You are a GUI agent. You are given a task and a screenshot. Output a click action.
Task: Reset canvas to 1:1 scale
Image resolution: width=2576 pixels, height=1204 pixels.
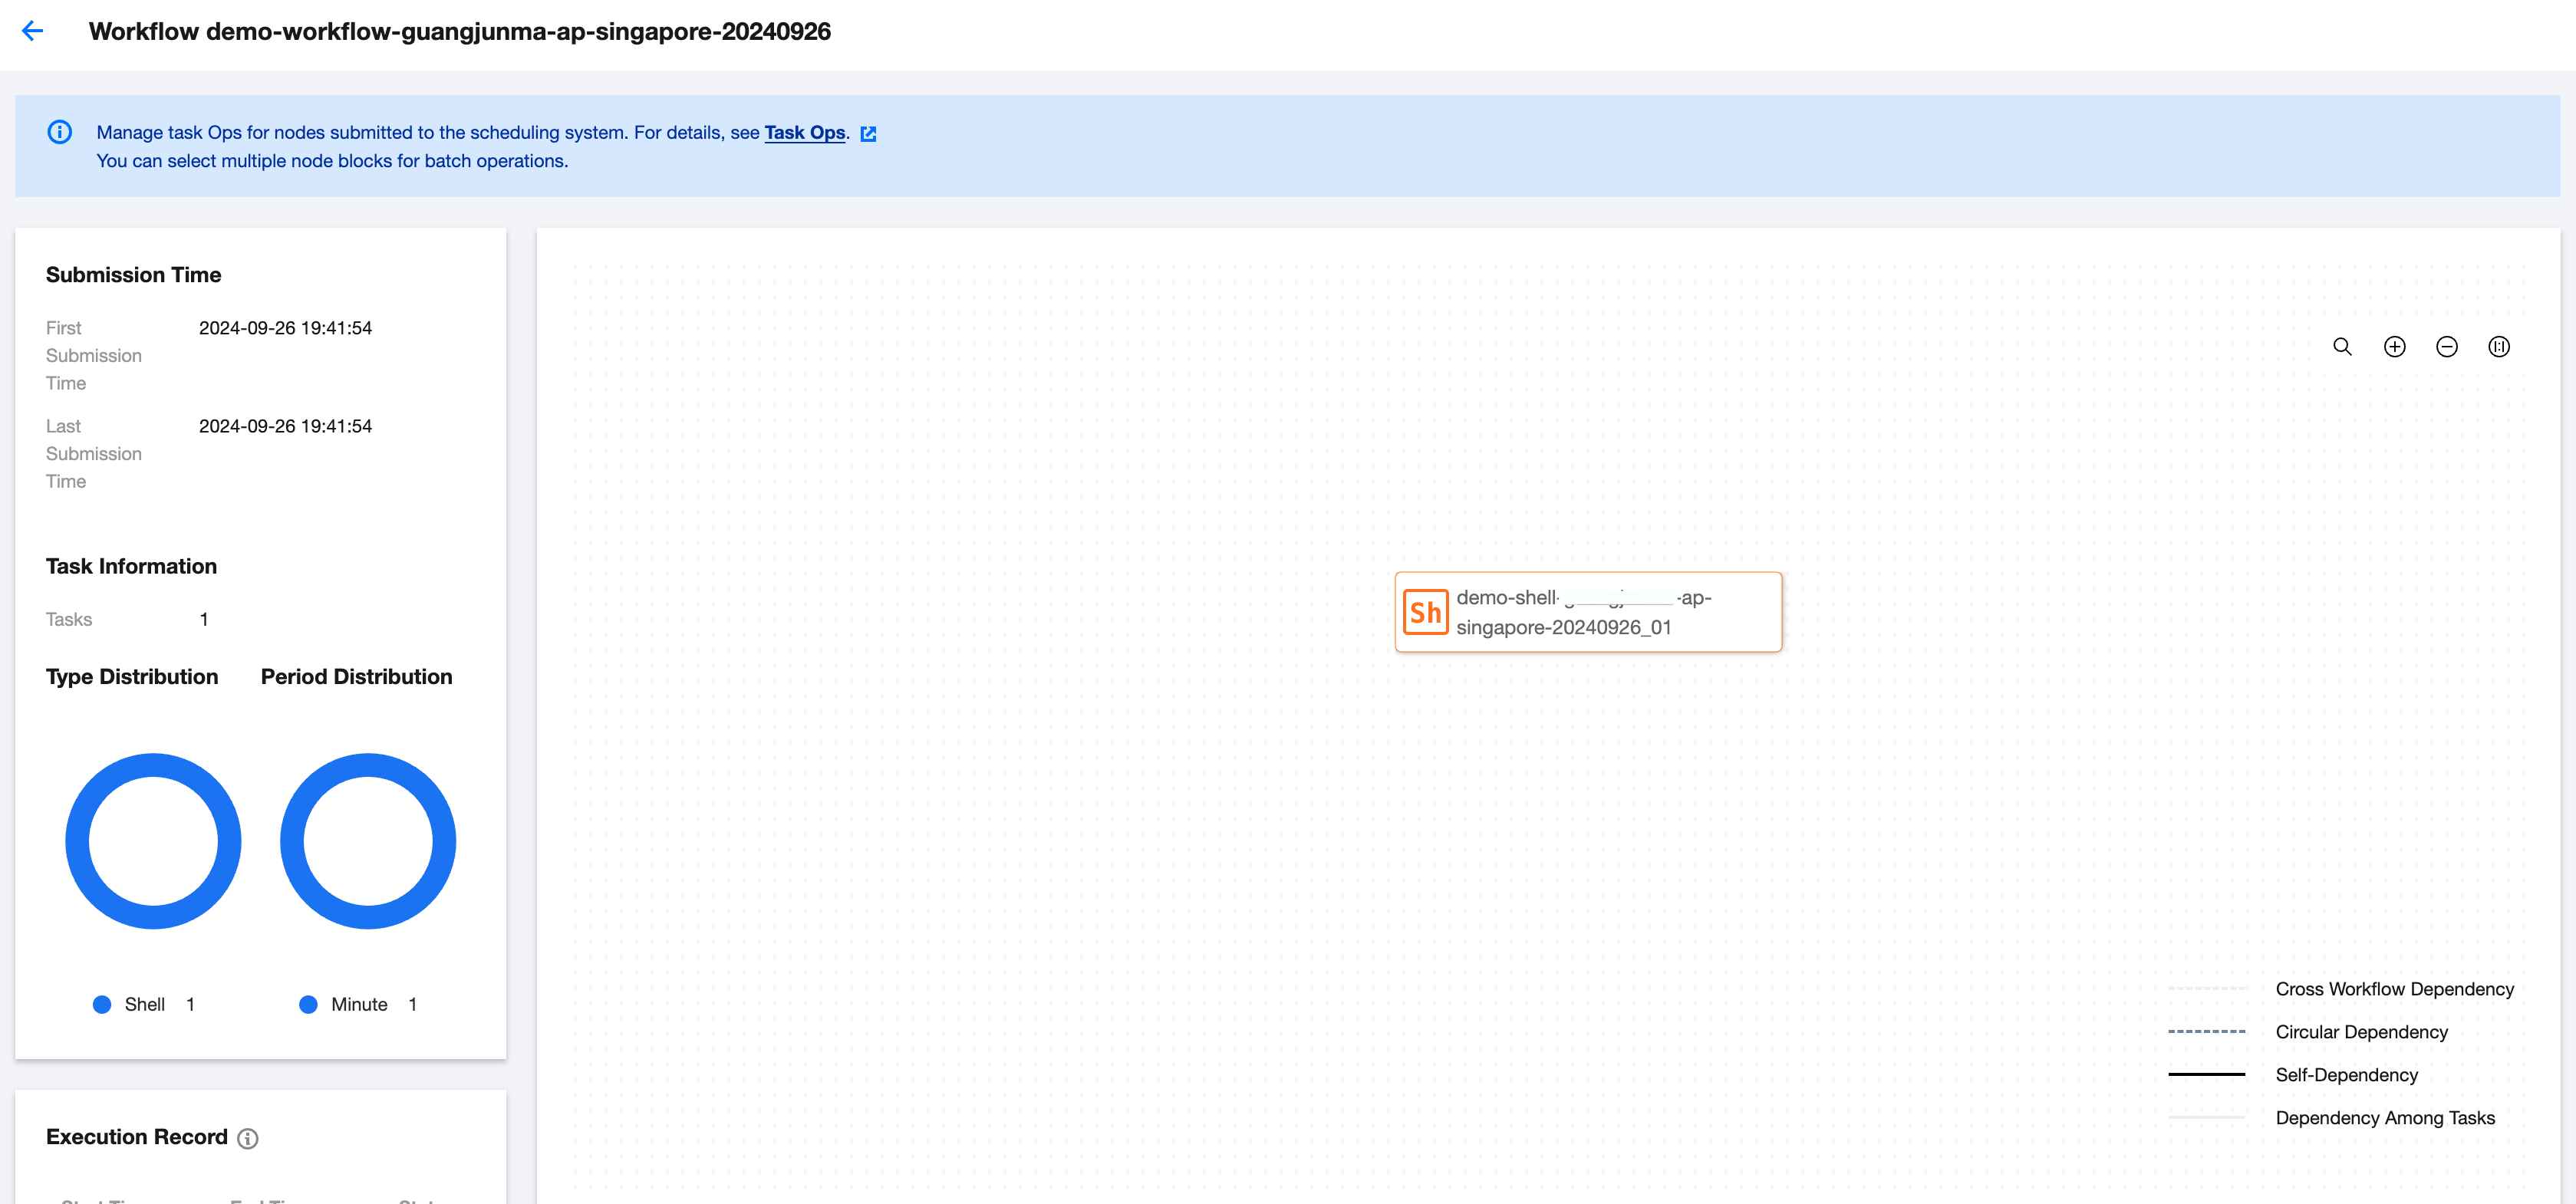2498,347
